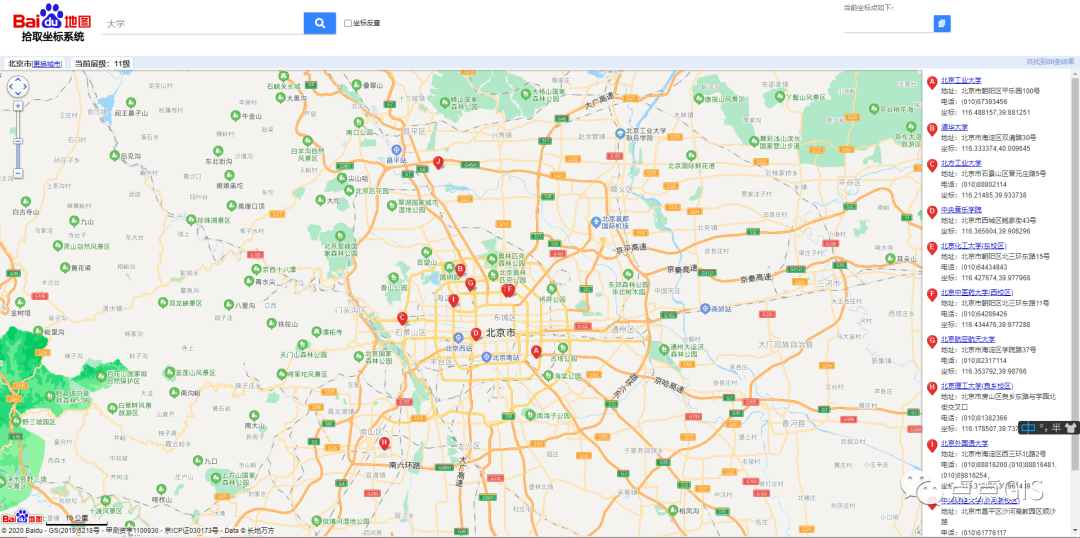Image resolution: width=1080 pixels, height=538 pixels.
Task: Copy coordinates with the blue copy icon
Action: tap(942, 23)
